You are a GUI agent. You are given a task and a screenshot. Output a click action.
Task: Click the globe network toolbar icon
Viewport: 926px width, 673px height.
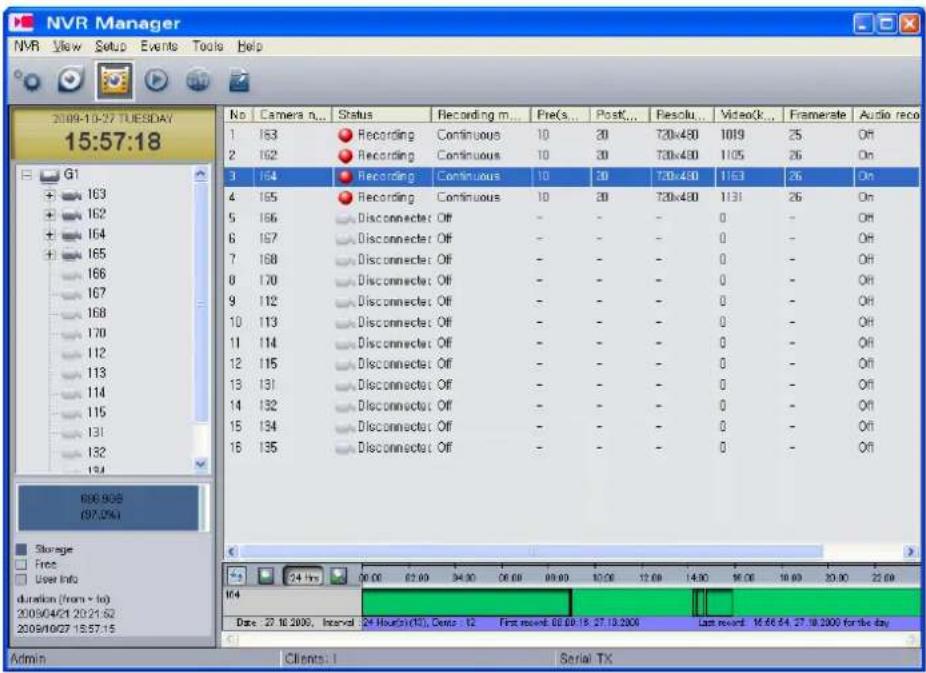[x=198, y=81]
